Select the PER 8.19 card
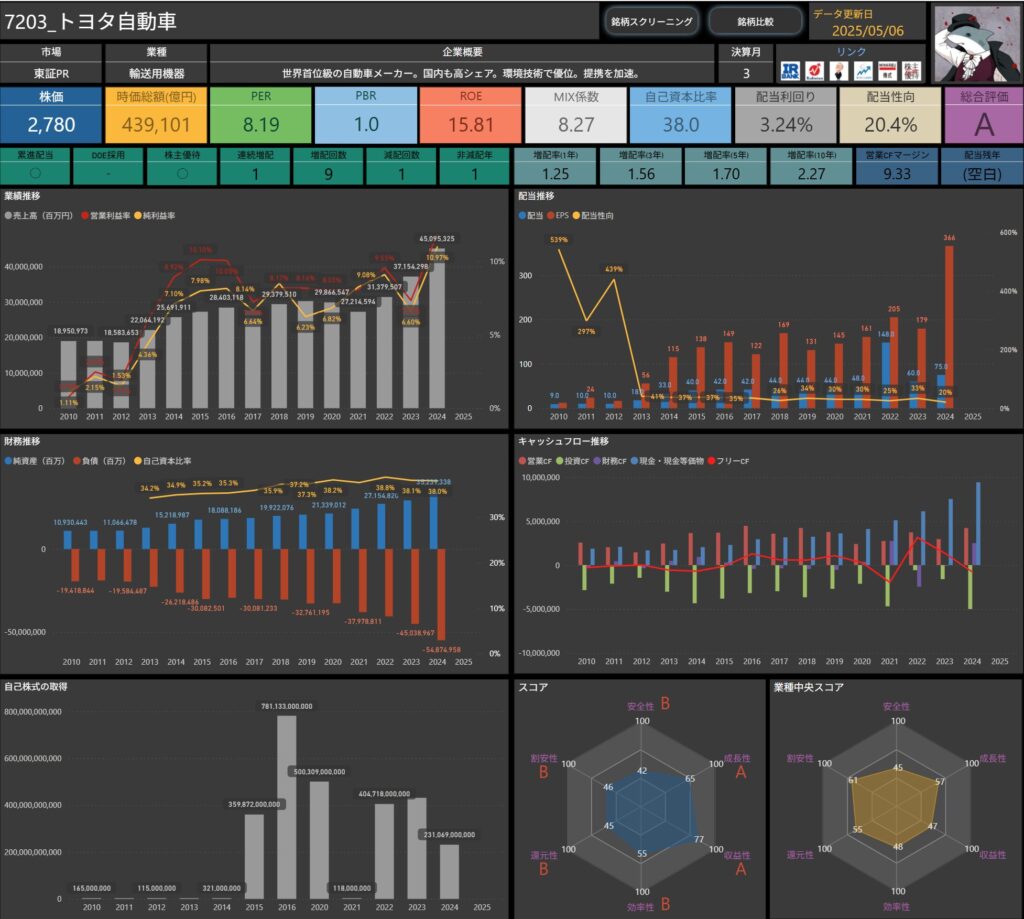Screen dimensions: 1024x919 click(261, 115)
